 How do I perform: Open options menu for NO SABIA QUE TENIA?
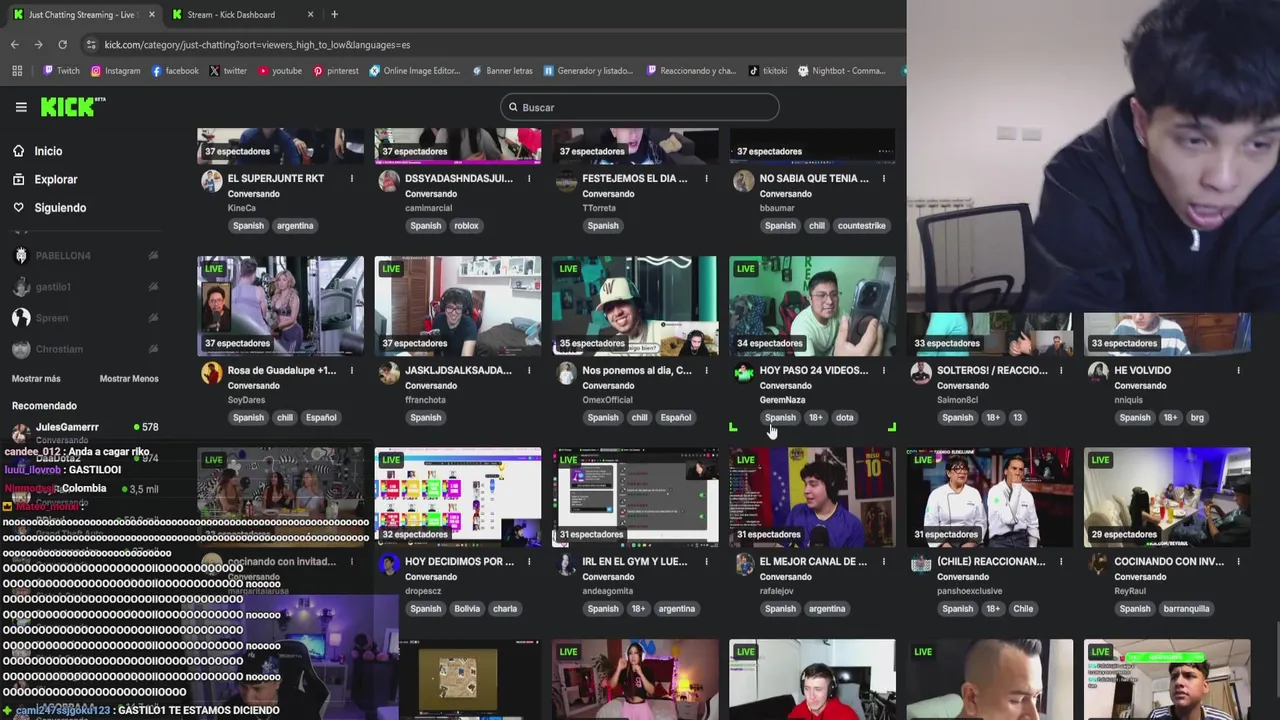883,178
